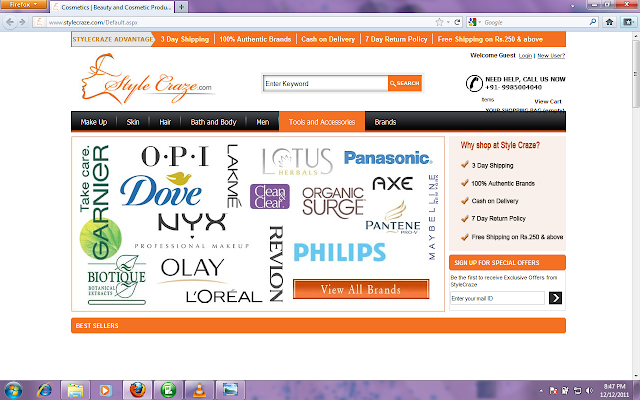Click the New User? link

tap(551, 56)
